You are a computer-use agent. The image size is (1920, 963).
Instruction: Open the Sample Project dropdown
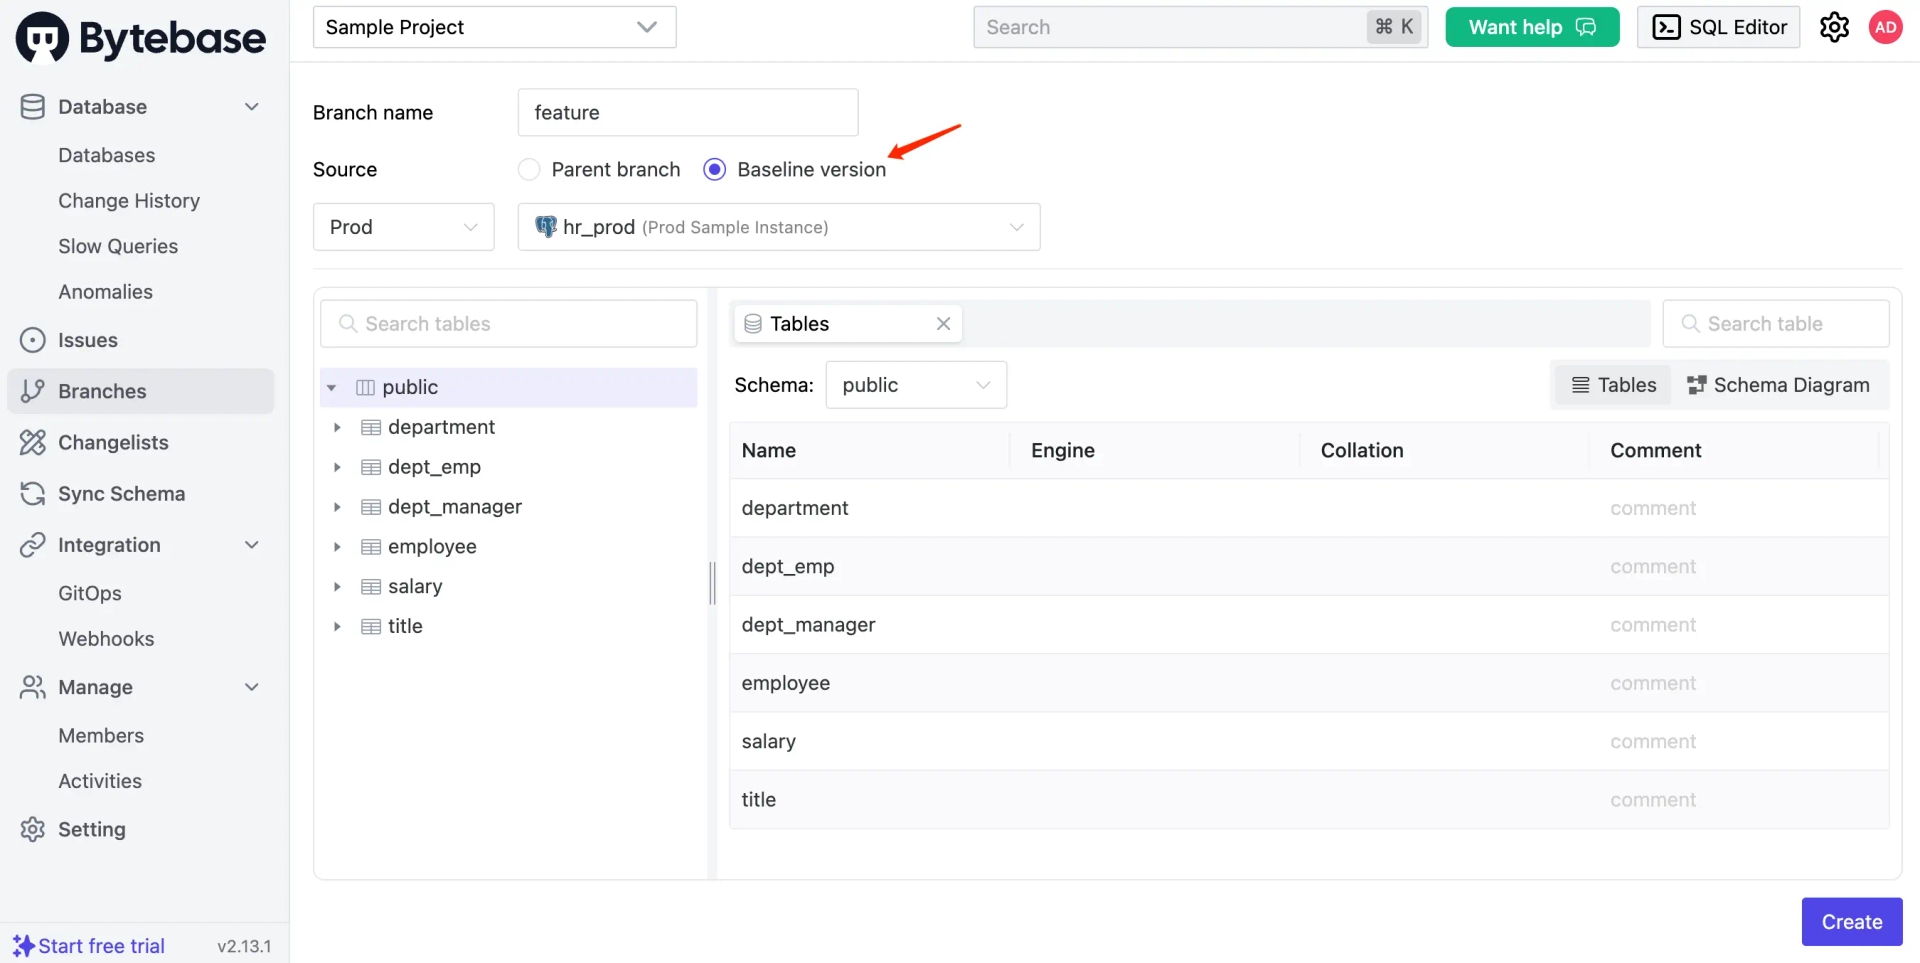tap(494, 27)
